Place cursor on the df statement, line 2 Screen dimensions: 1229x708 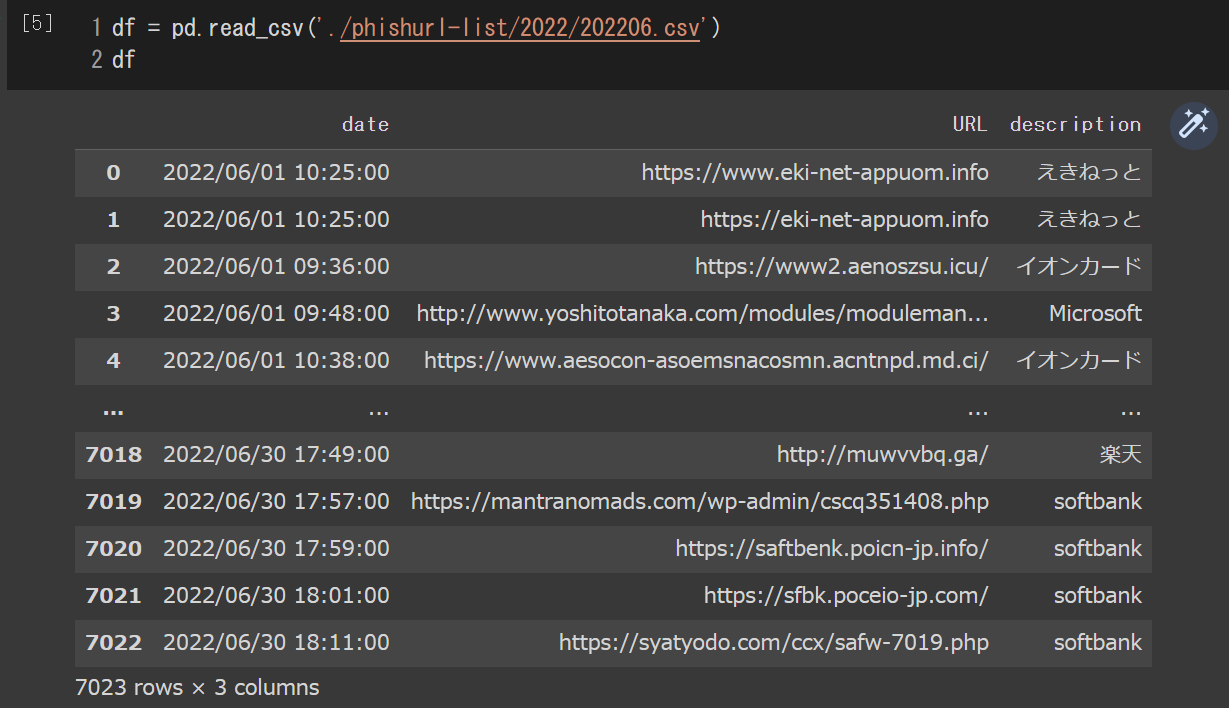(123, 58)
